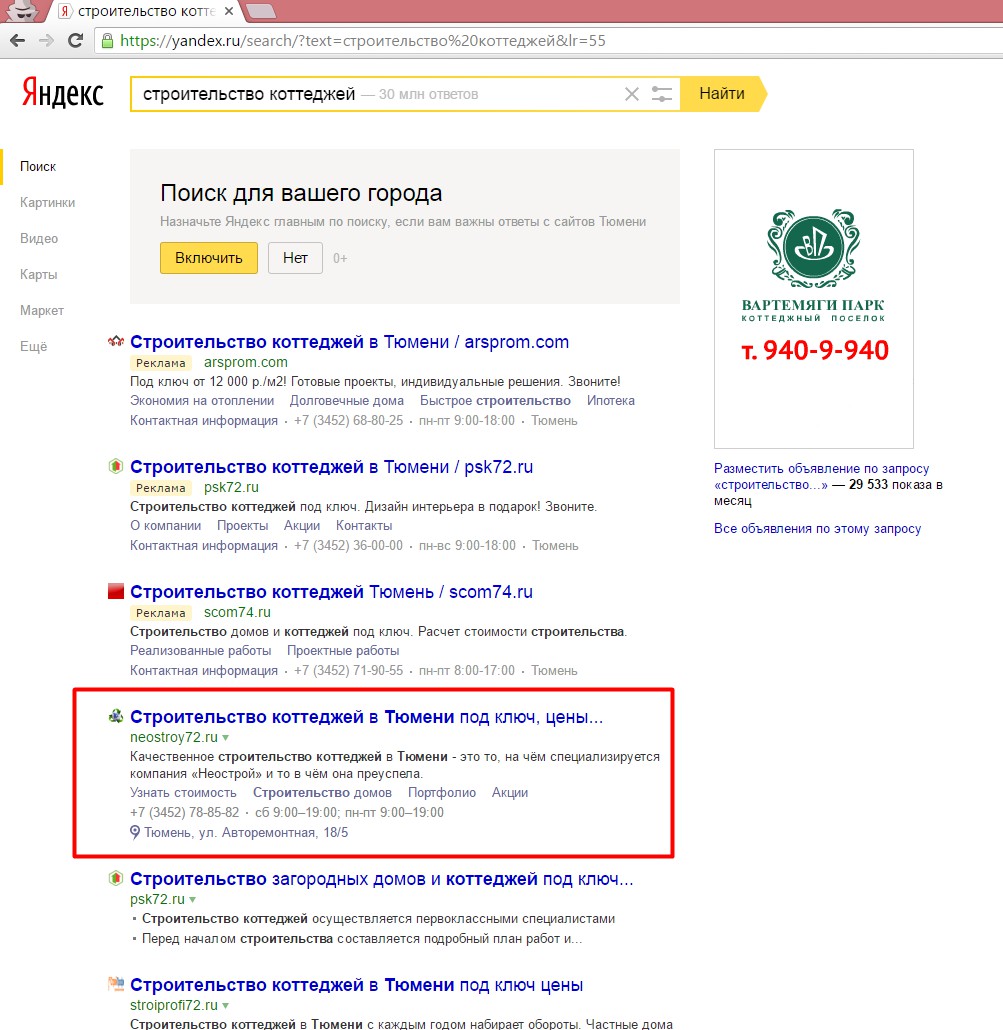Open Строительство загородных домов result title
This screenshot has height=1030, width=1003.
point(382,879)
